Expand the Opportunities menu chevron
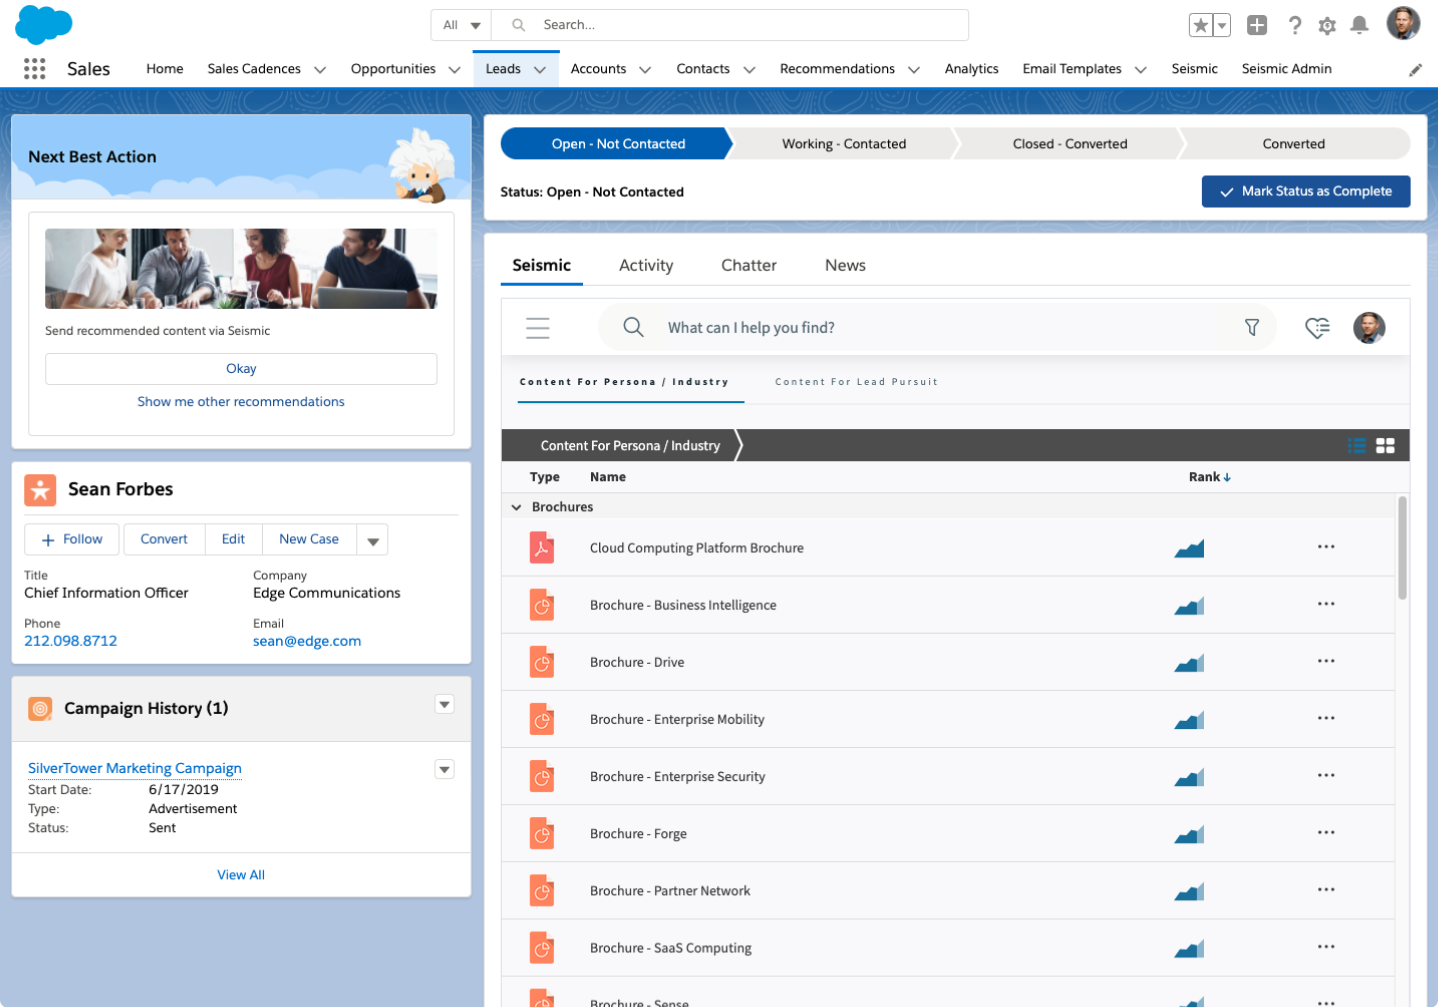Screen dimensions: 1438x1007 tap(454, 70)
